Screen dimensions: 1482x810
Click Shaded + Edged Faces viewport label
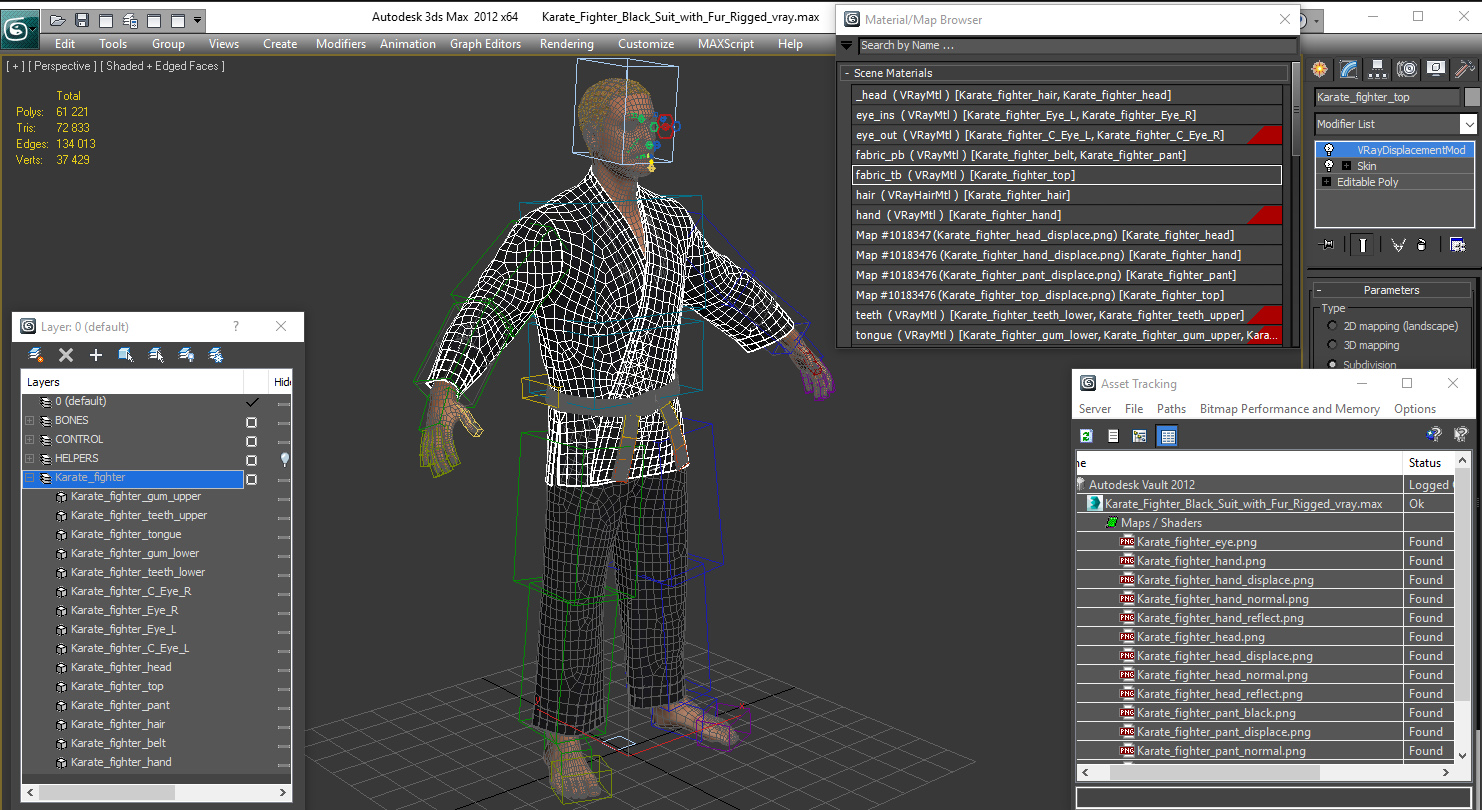(165, 66)
